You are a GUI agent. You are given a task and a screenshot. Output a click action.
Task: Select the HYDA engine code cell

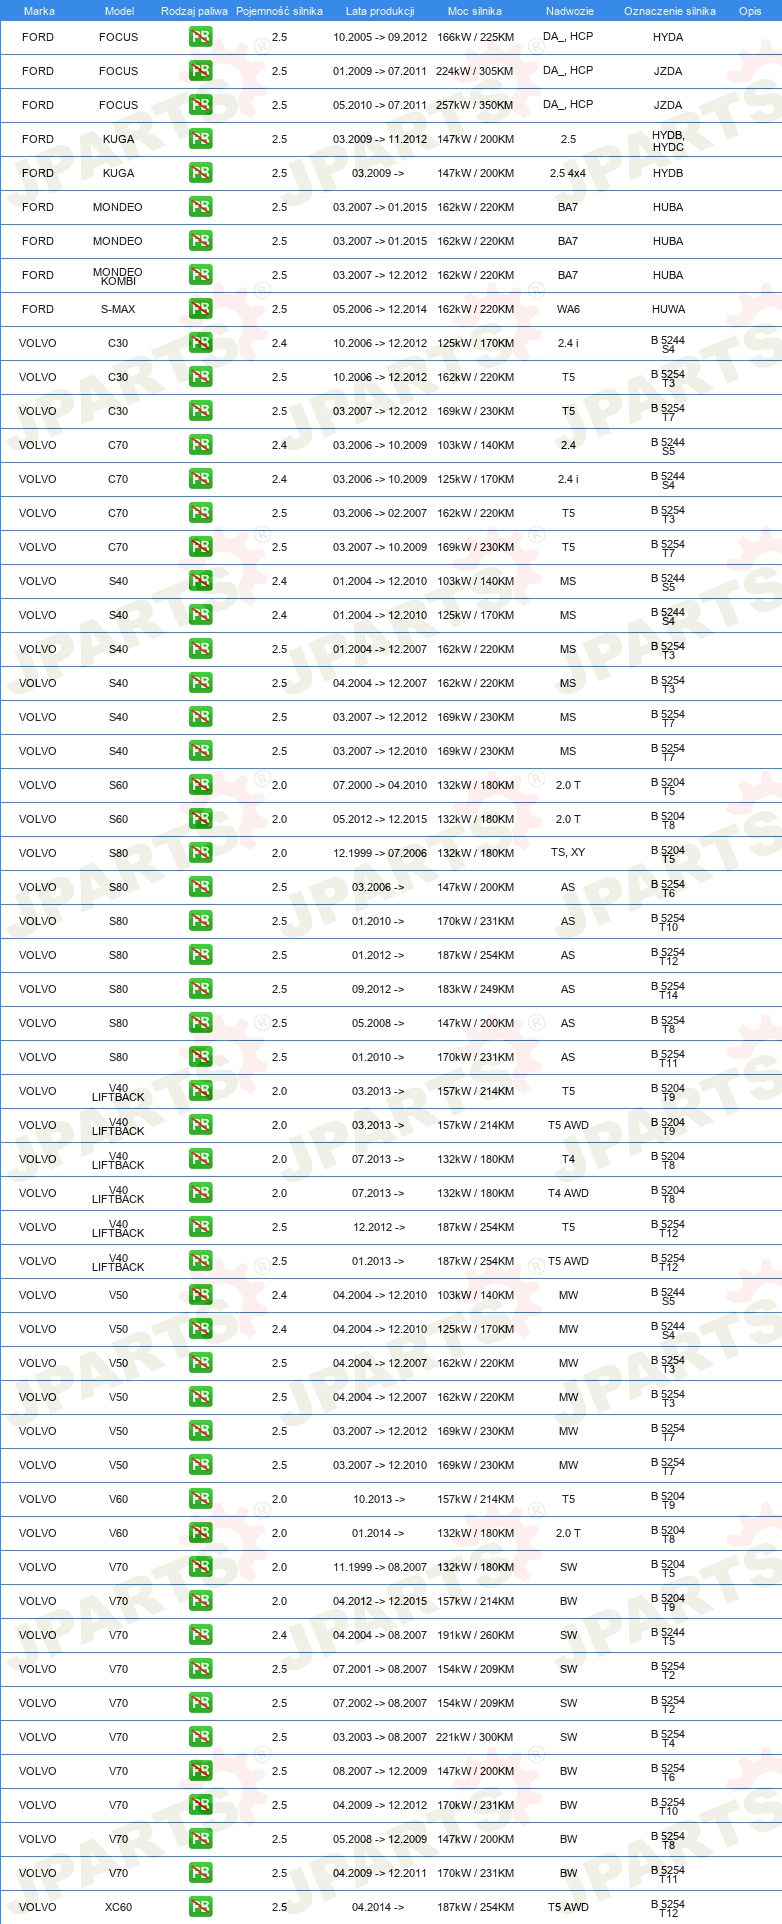(x=668, y=37)
